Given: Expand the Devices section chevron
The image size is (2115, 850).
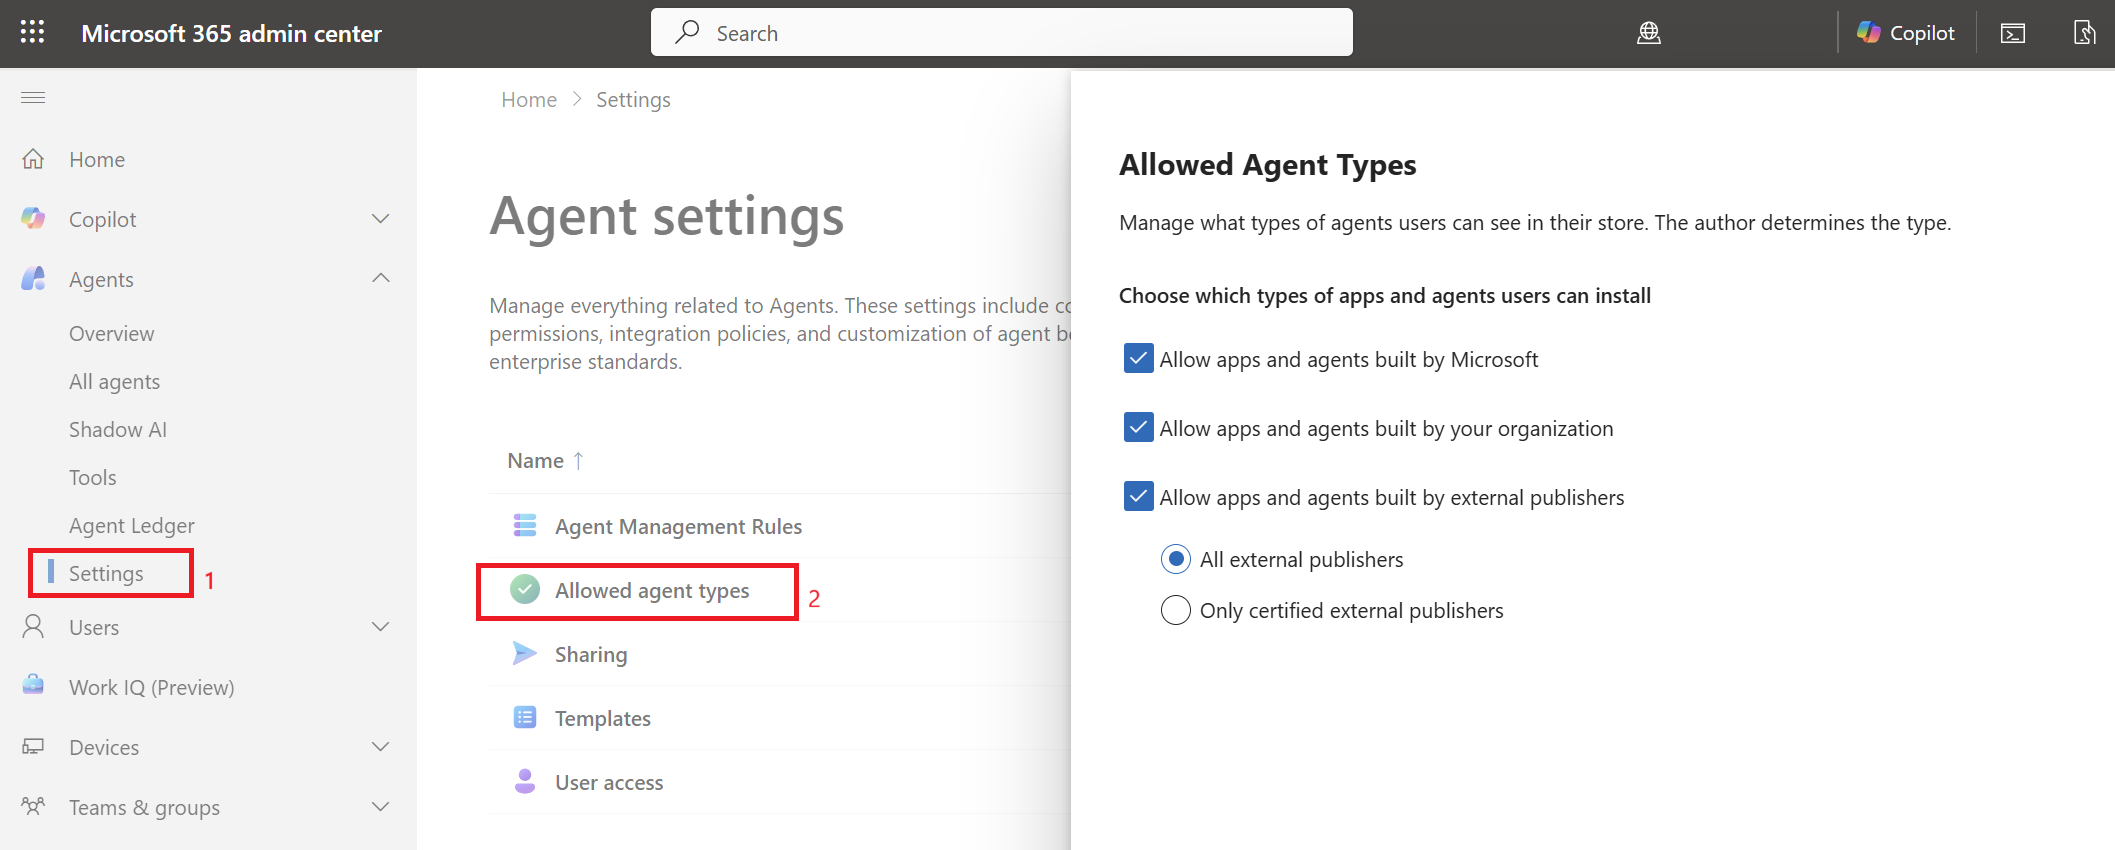Looking at the screenshot, I should pos(381,747).
